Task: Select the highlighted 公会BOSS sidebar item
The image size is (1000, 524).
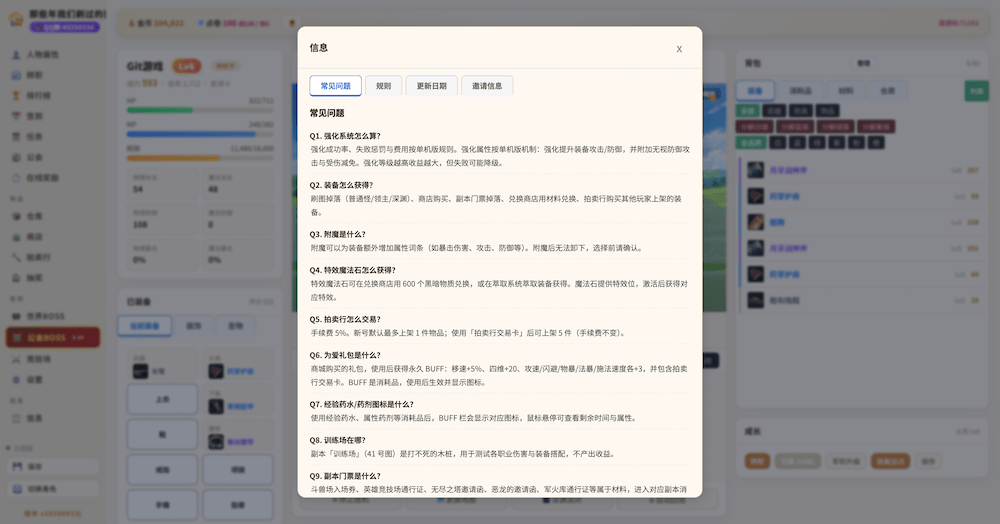Action: click(x=53, y=337)
